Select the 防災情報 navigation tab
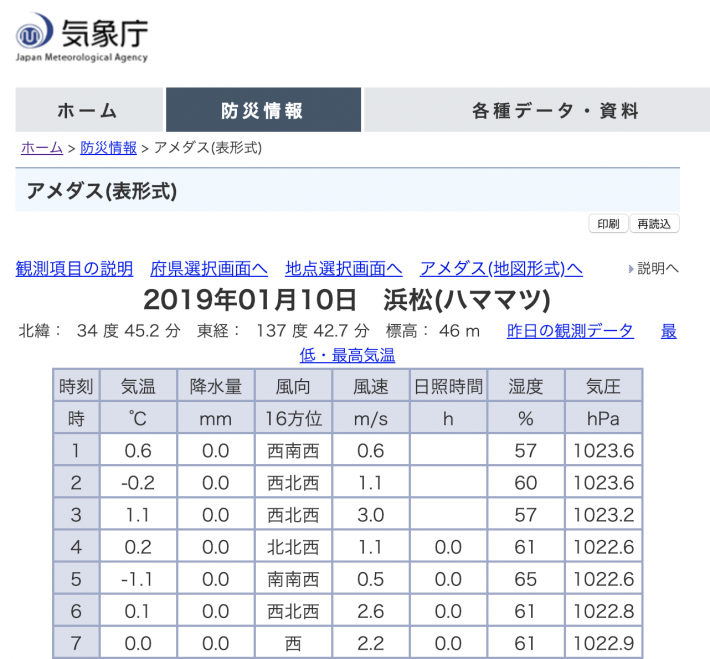This screenshot has width=710, height=659. coord(263,111)
